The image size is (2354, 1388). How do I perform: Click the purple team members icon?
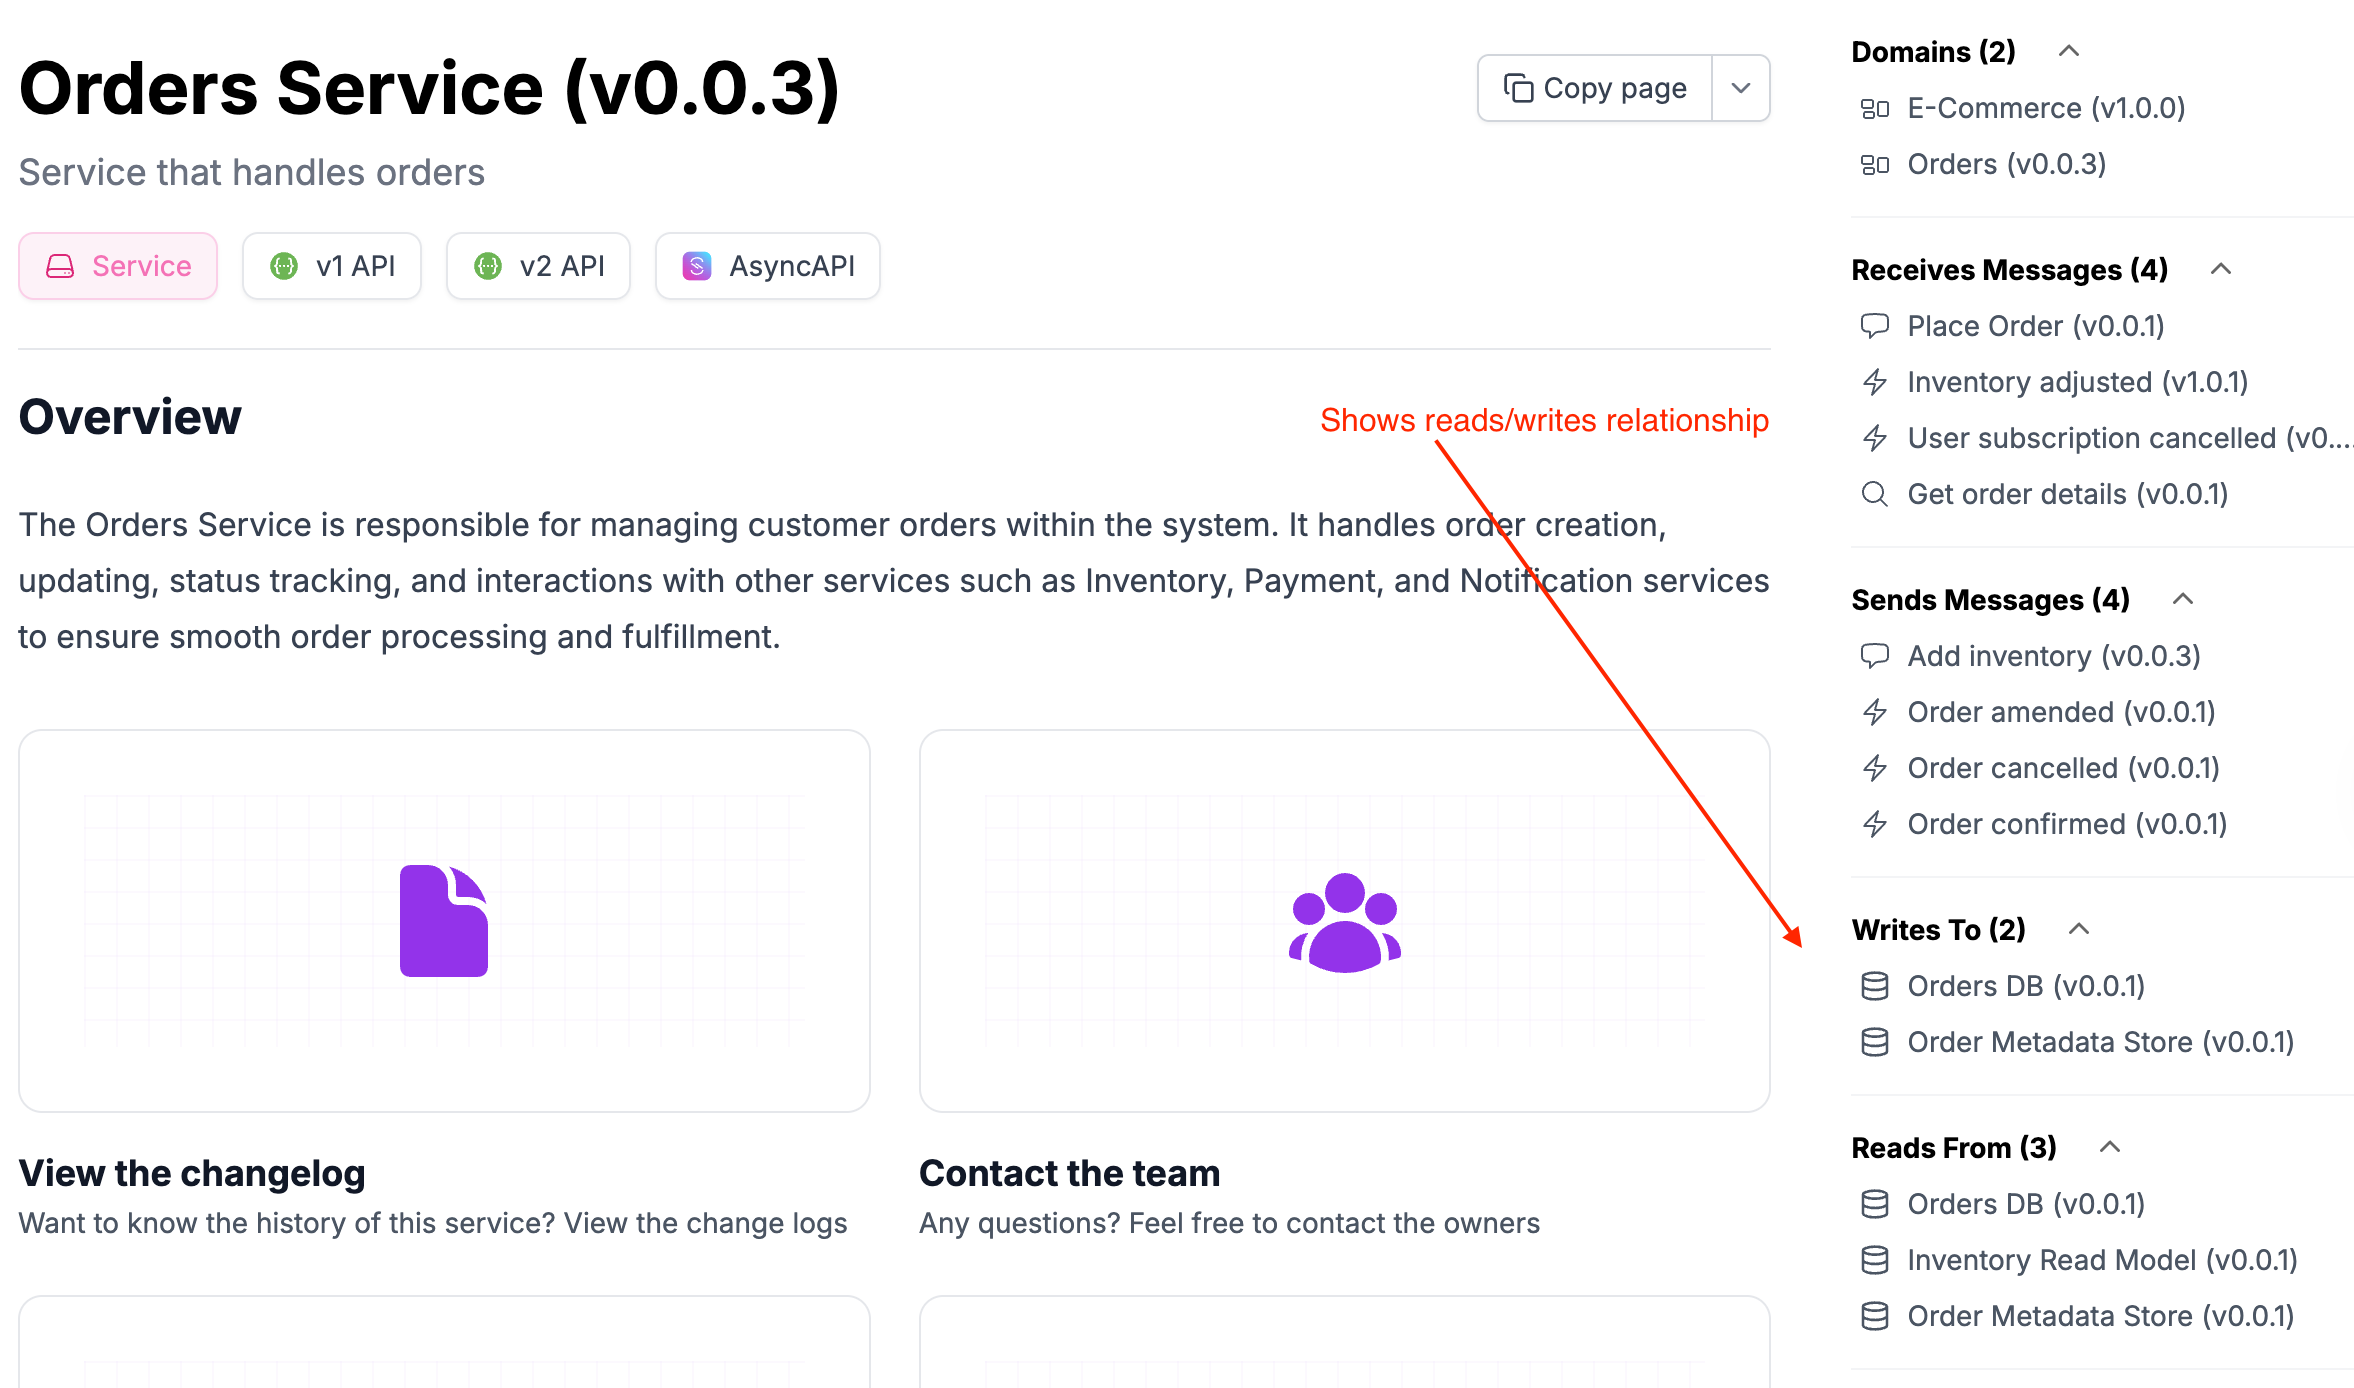(1345, 922)
